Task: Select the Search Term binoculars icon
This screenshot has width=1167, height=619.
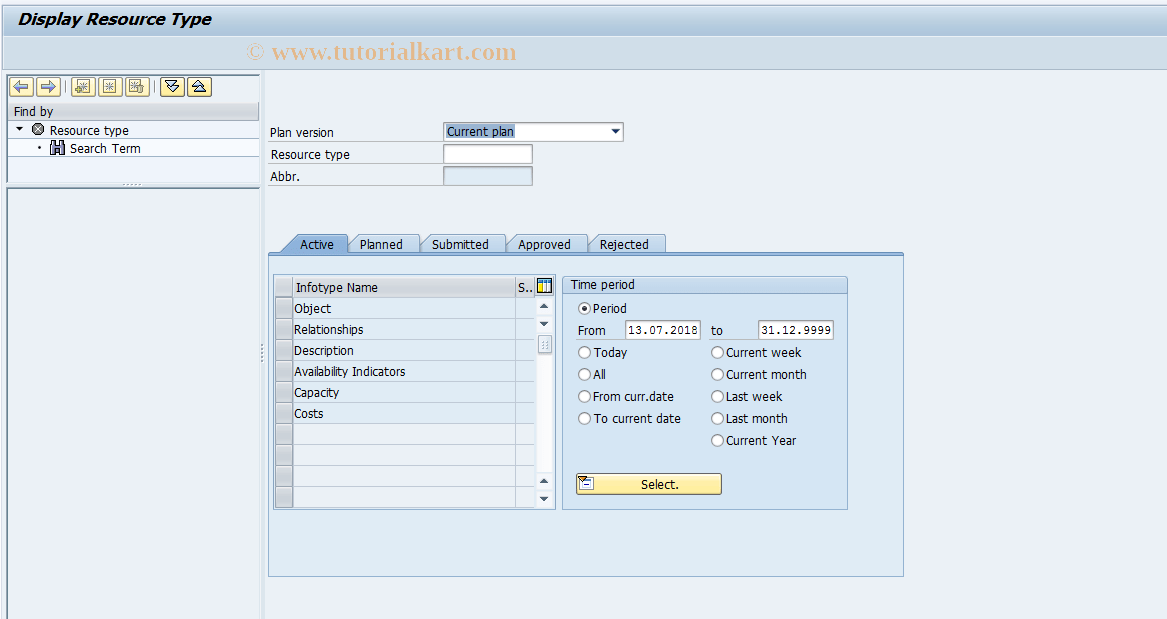Action: coord(58,147)
